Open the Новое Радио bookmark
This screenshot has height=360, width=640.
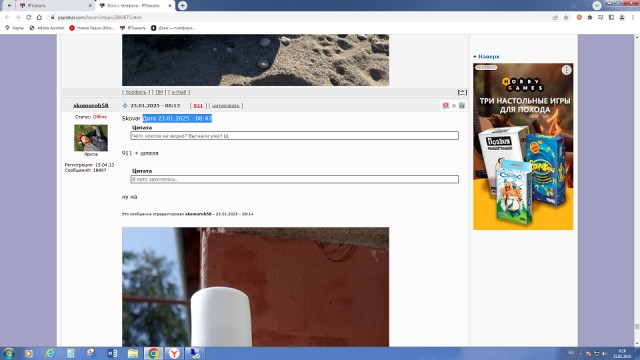92,28
